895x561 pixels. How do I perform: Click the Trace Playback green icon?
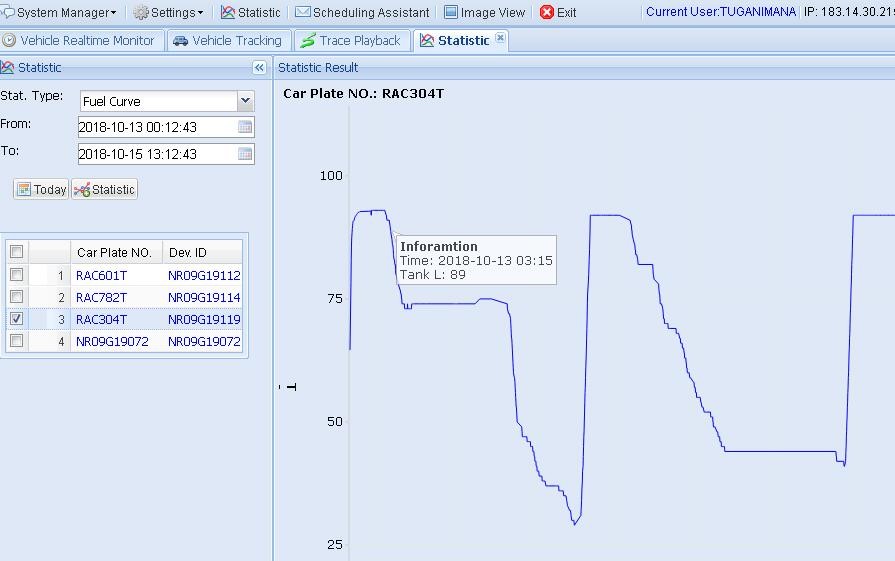(x=308, y=41)
